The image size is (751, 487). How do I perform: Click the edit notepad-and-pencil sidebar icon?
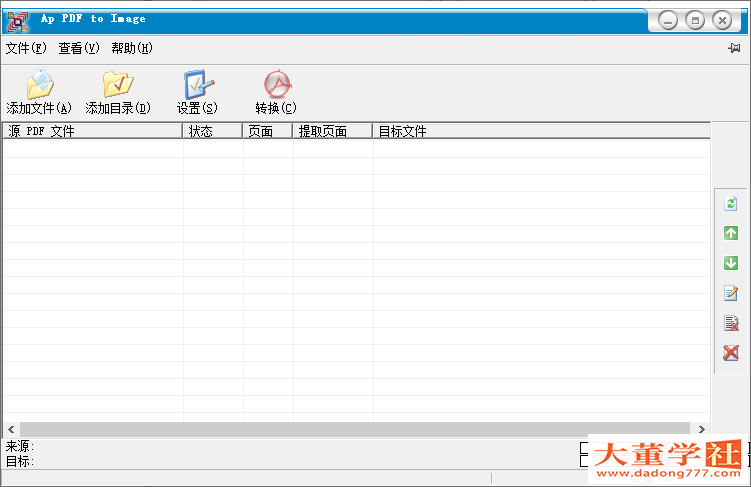pos(731,293)
